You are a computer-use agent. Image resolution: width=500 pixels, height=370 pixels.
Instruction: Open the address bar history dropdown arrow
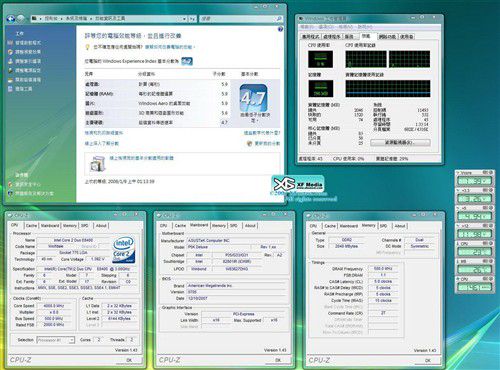pos(184,19)
